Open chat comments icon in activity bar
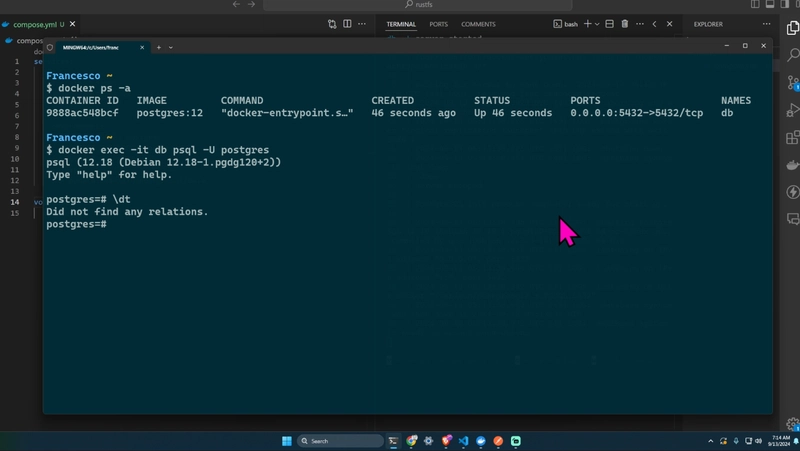Viewport: 800px width, 451px height. pyautogui.click(x=793, y=219)
